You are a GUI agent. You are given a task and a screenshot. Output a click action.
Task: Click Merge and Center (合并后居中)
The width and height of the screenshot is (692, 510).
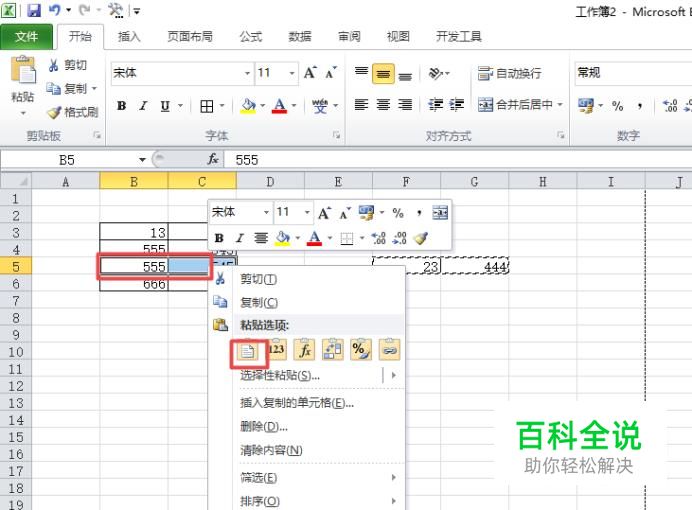click(515, 105)
